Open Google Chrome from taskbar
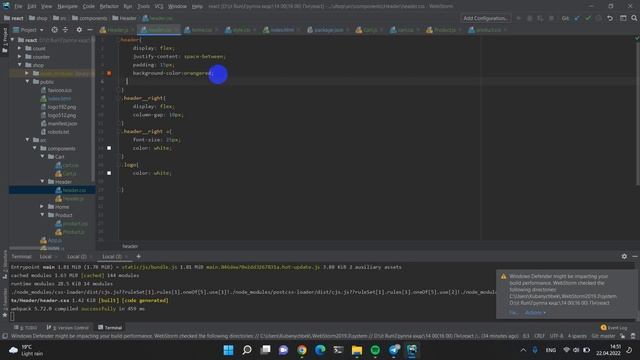Image resolution: width=640 pixels, height=360 pixels. coord(302,350)
